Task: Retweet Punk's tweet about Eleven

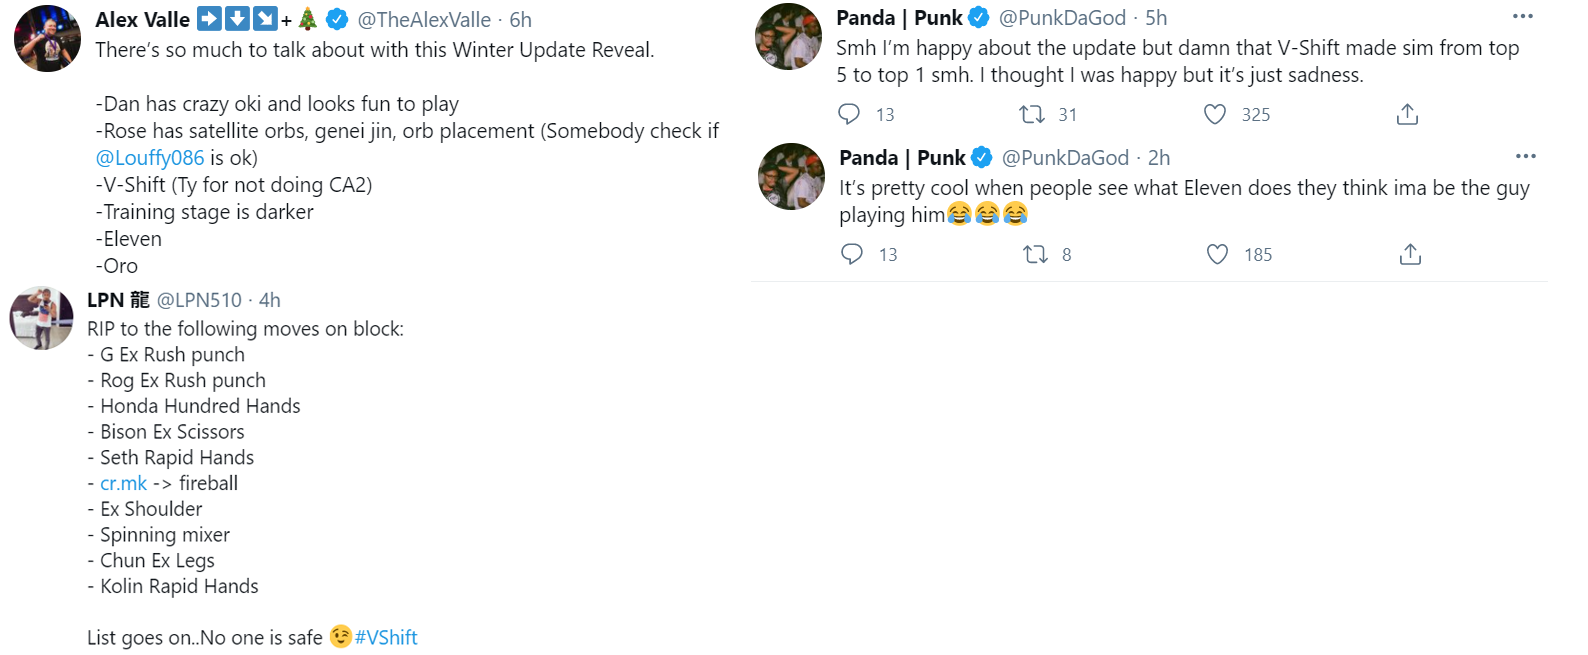Action: click(x=1035, y=254)
